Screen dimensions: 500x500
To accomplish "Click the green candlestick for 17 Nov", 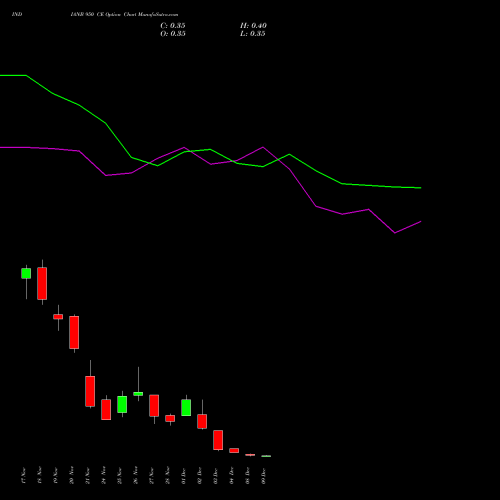I will (x=26, y=273).
